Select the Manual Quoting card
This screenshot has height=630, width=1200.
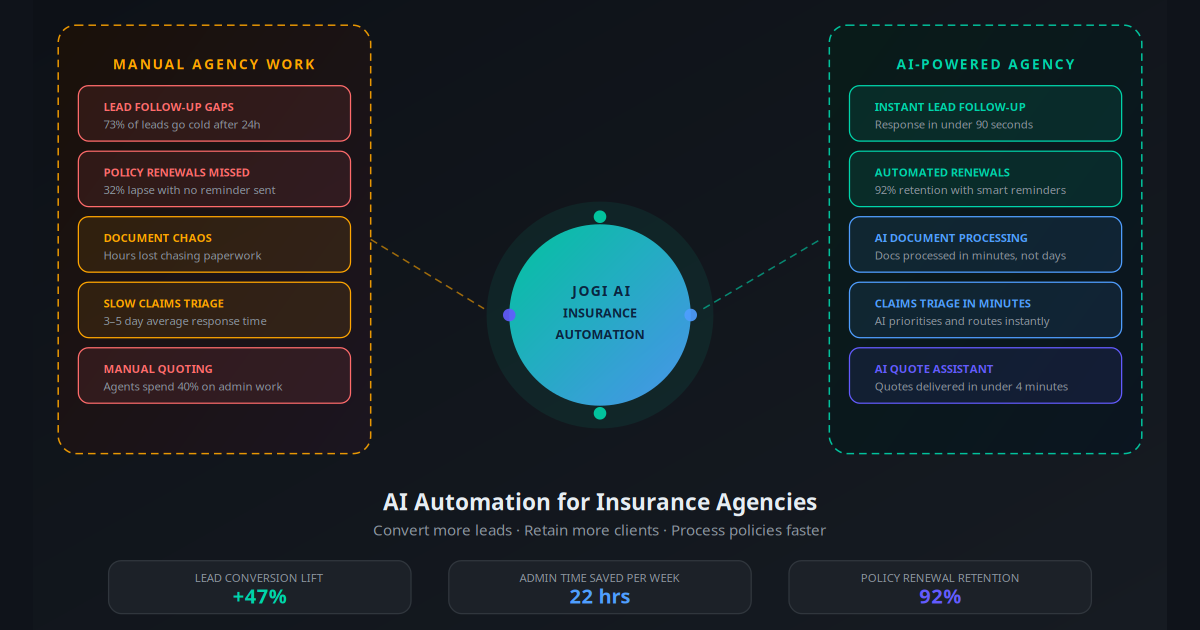(x=214, y=375)
